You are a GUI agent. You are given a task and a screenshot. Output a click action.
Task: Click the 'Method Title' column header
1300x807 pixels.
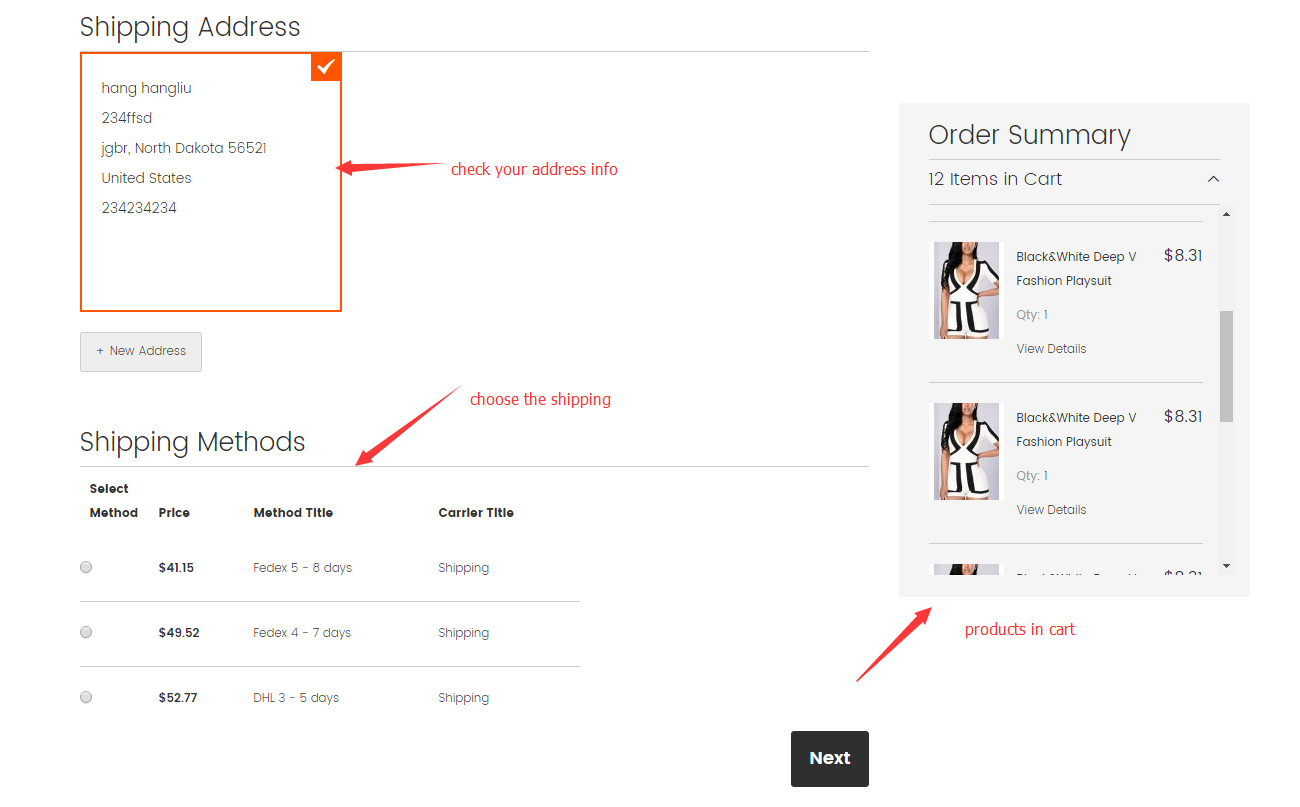[293, 512]
